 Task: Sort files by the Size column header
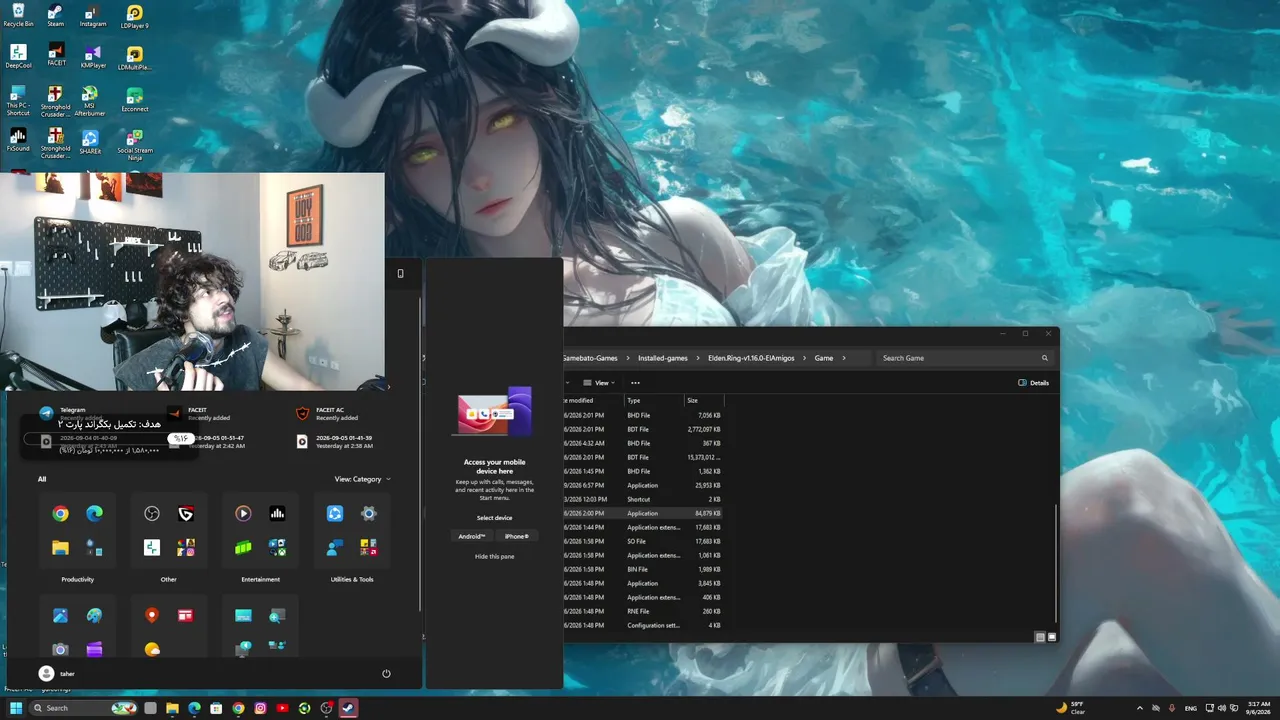click(x=703, y=401)
